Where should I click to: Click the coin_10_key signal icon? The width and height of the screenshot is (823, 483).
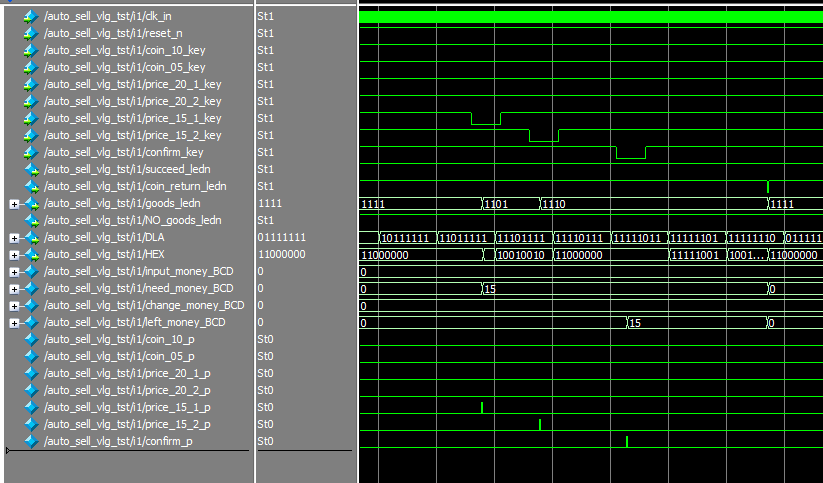click(x=30, y=50)
